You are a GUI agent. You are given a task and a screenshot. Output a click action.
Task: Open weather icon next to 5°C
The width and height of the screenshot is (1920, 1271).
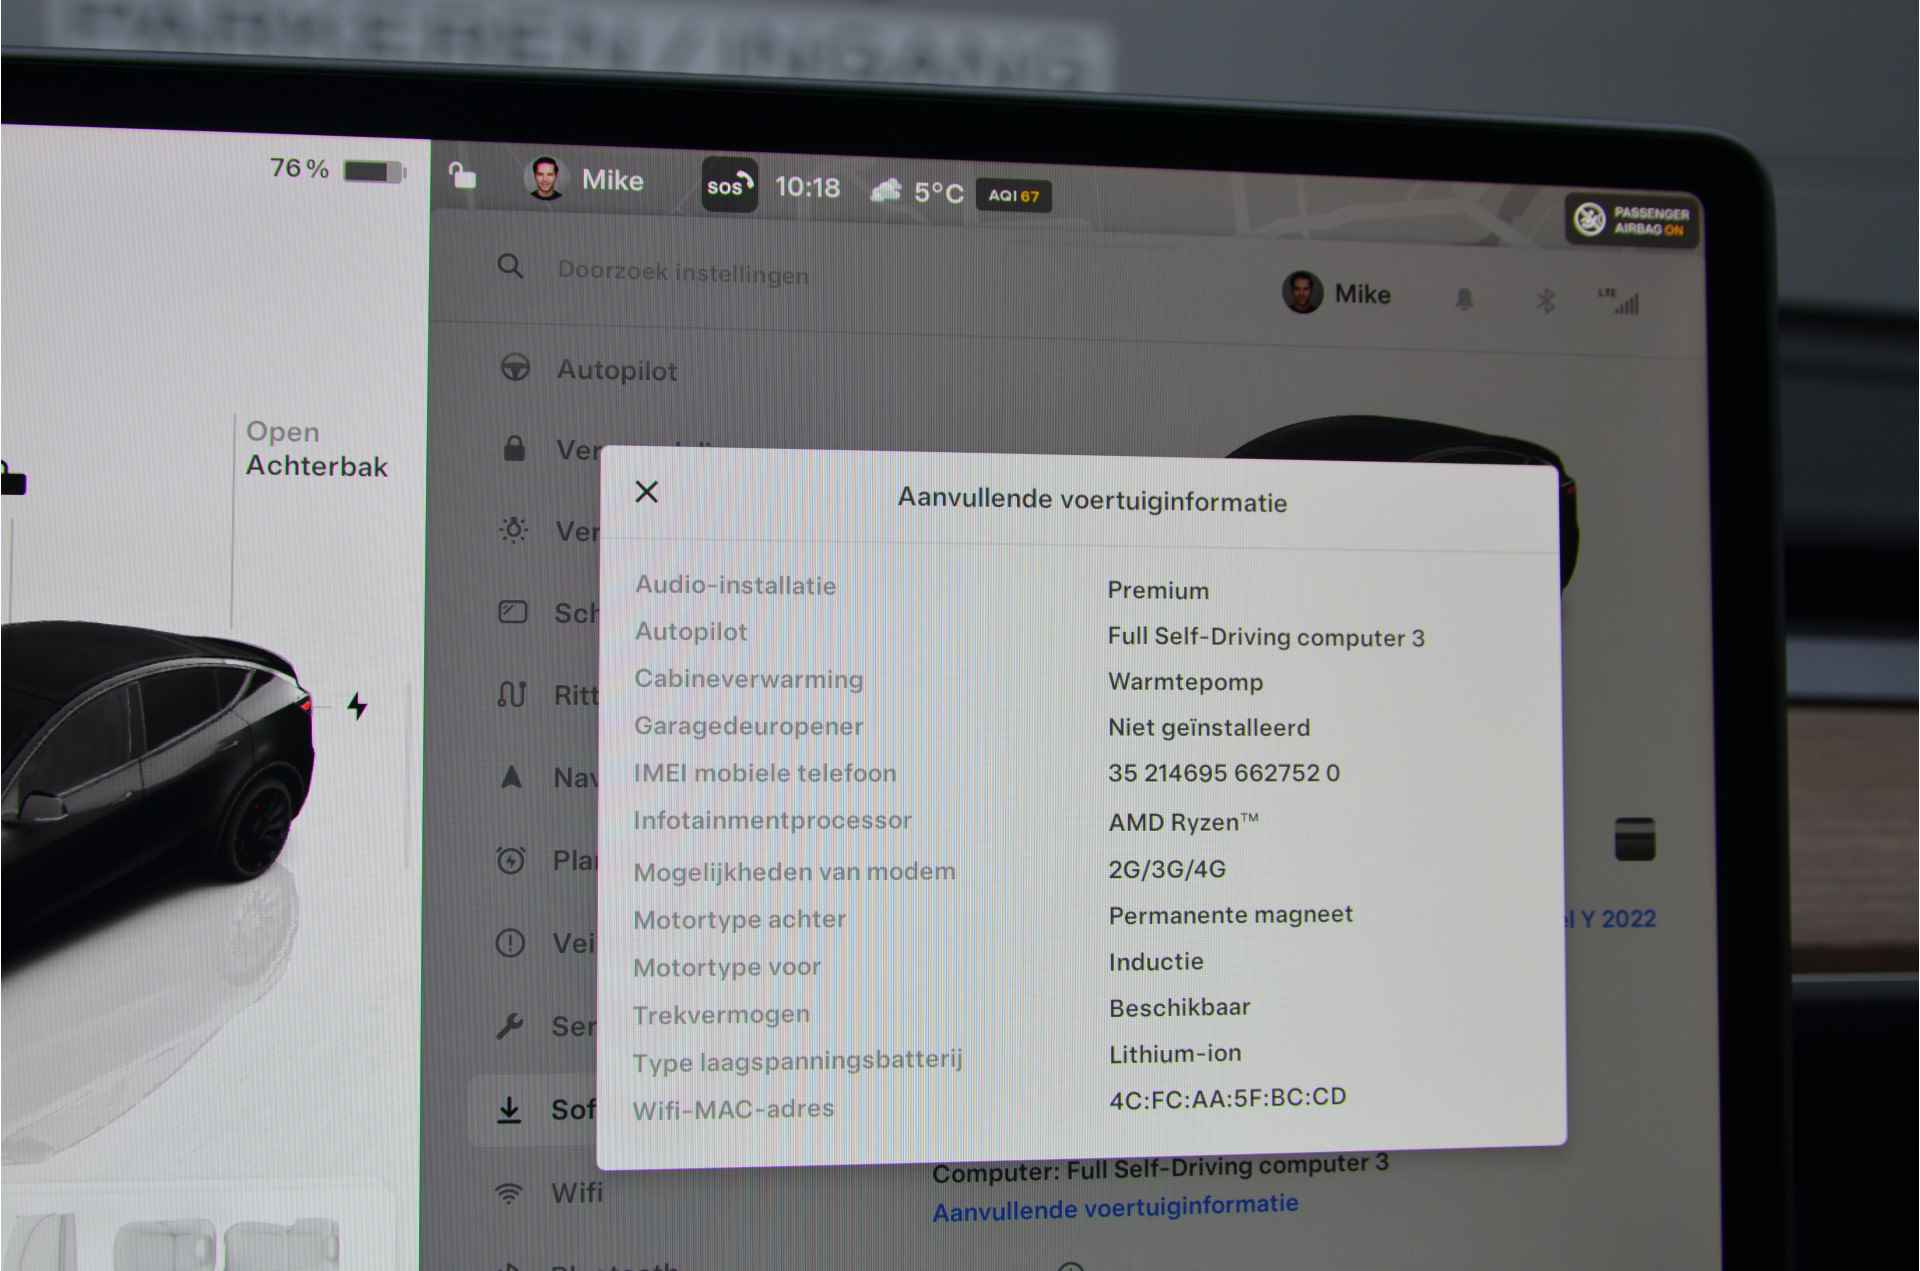(886, 190)
